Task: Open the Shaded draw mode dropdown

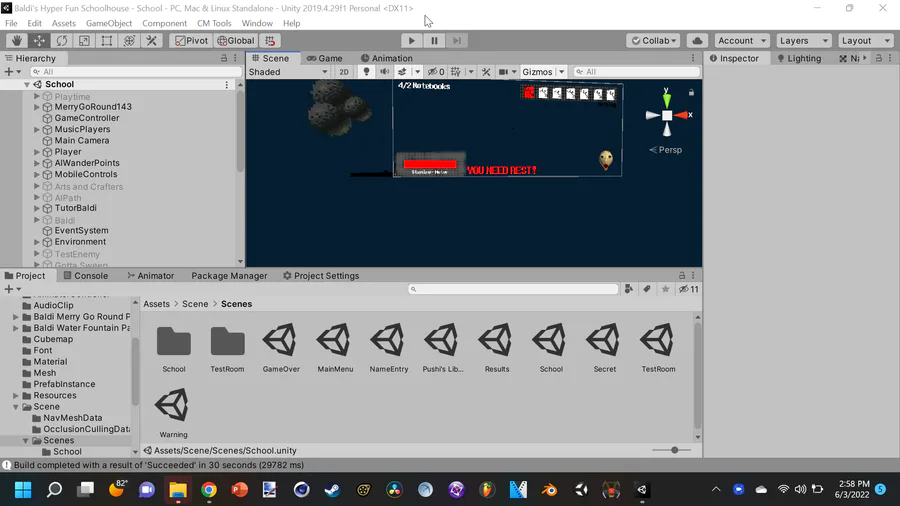Action: (x=288, y=72)
